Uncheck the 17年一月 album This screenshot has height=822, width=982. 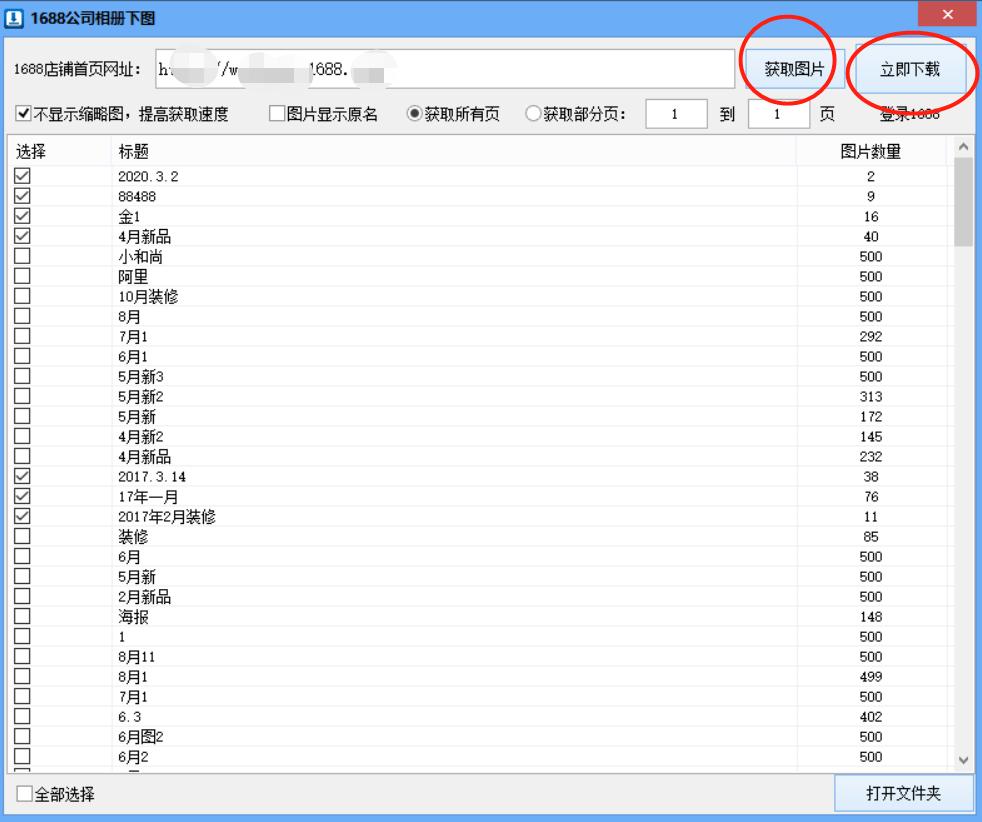(22, 495)
